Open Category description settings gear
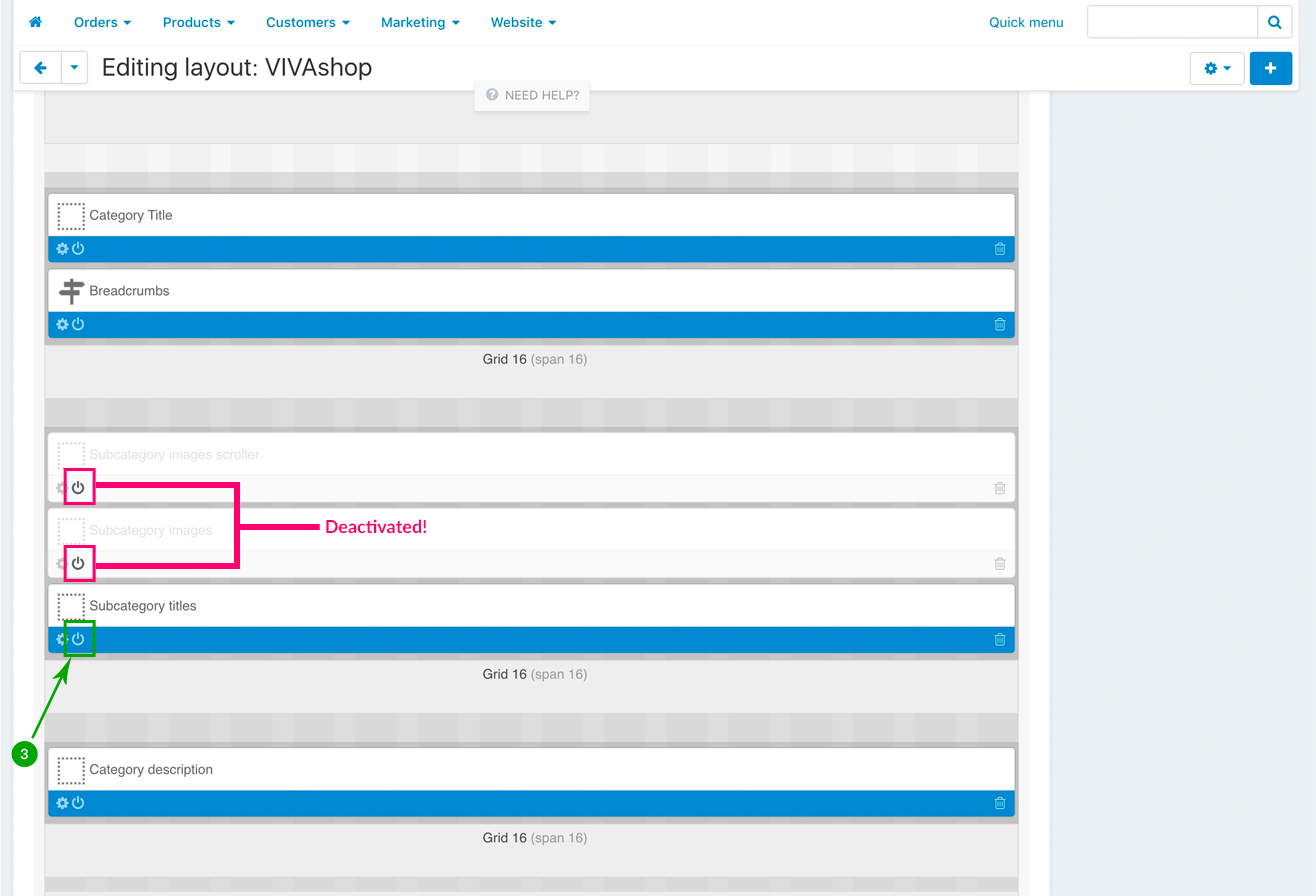 (x=62, y=804)
